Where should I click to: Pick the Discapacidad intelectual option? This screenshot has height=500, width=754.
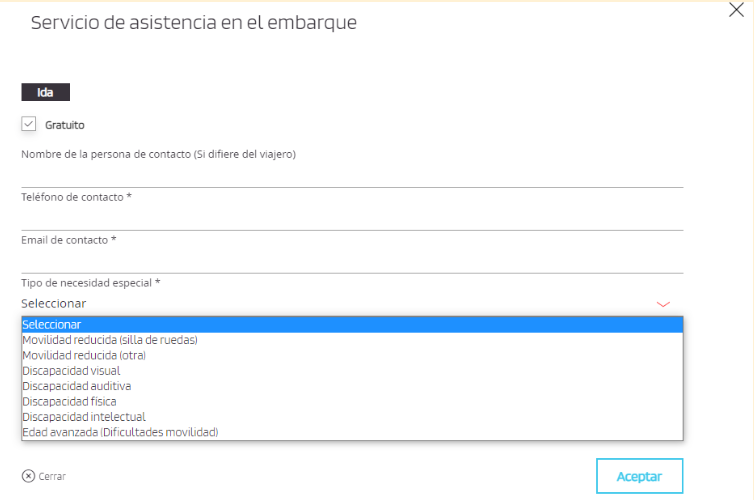tap(84, 417)
